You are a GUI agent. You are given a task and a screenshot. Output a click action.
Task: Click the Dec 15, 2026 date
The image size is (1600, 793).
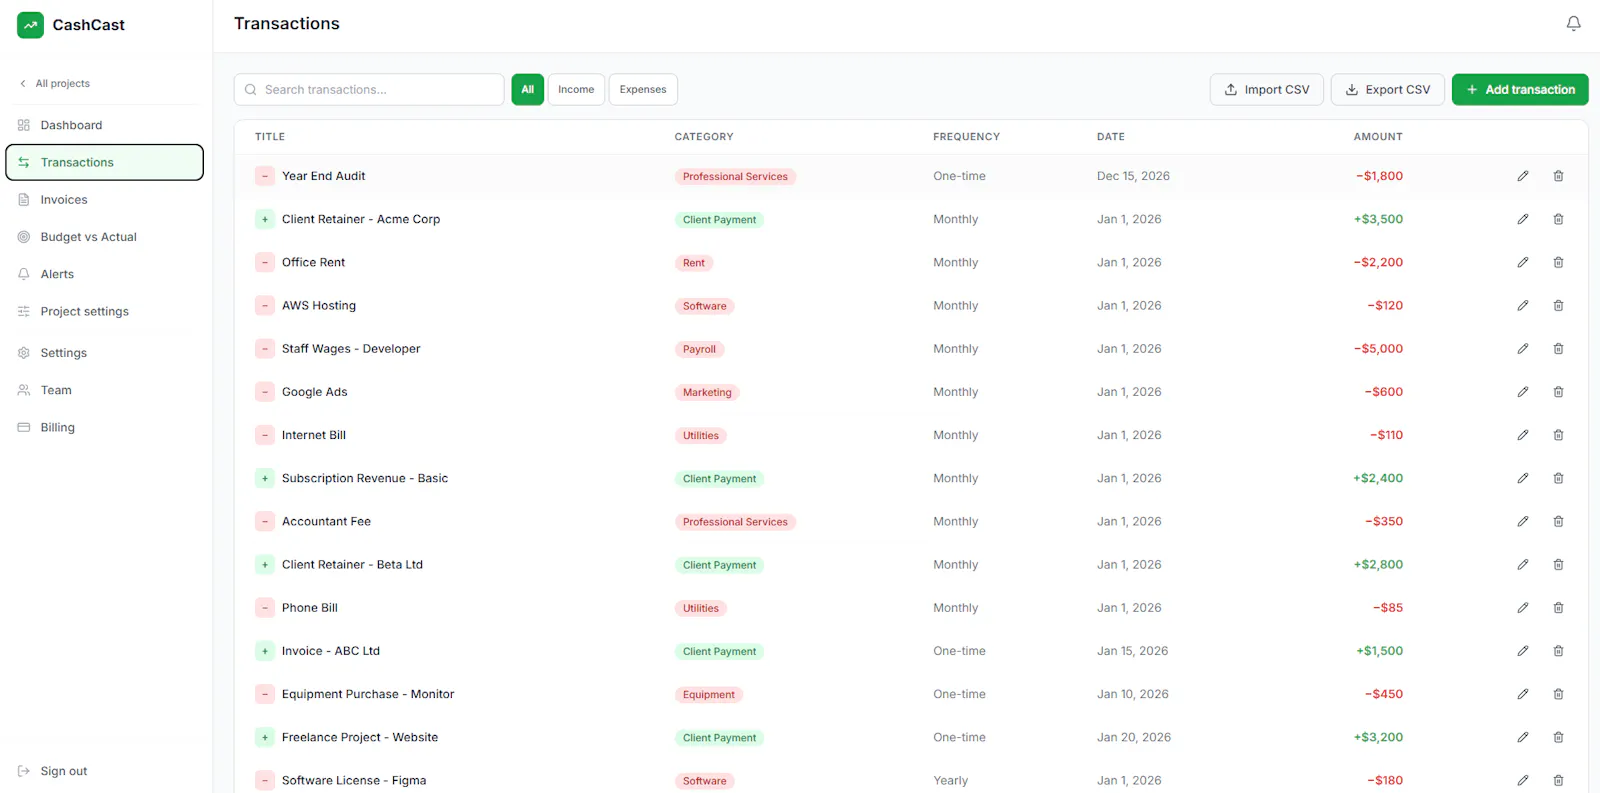[1133, 176]
